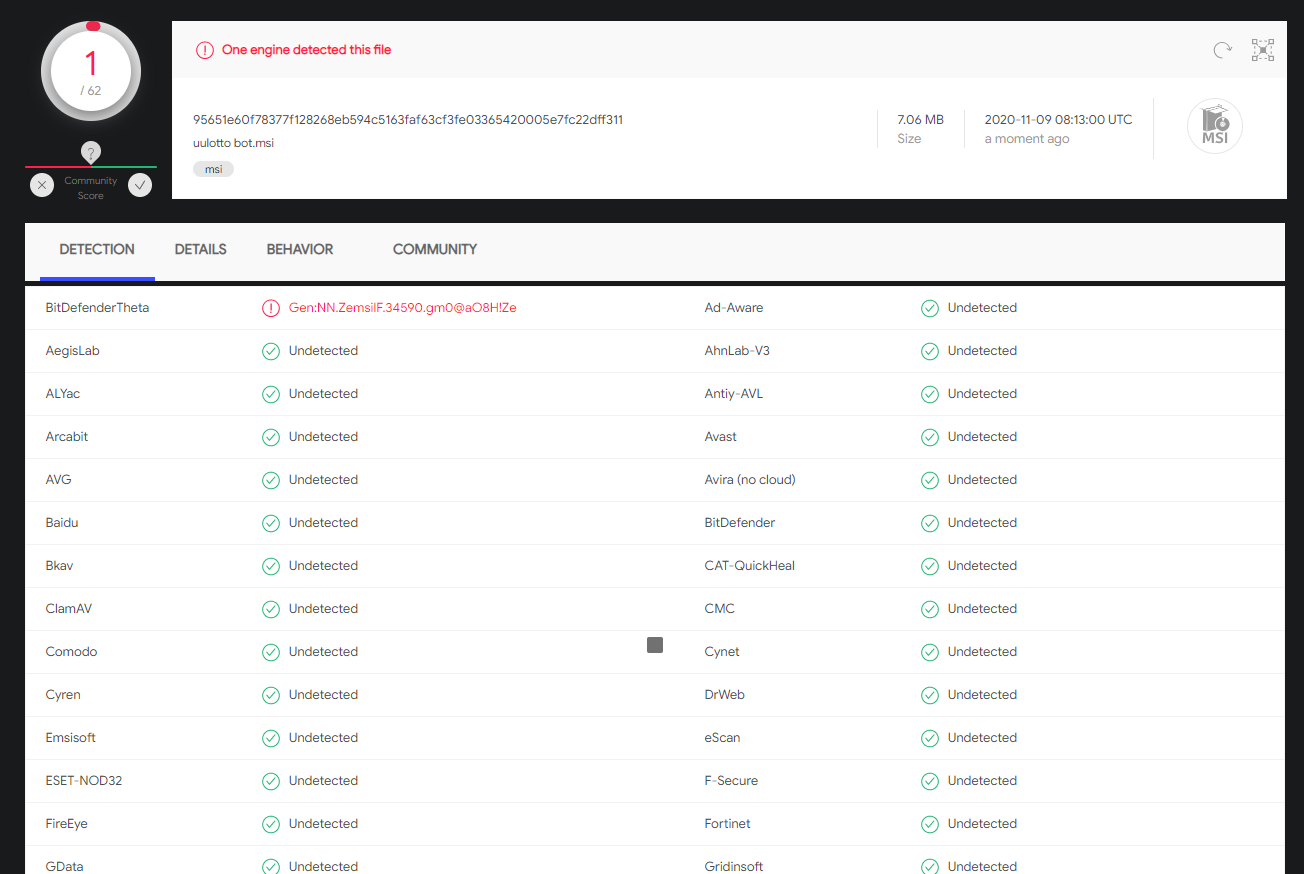1304x874 pixels.
Task: Go to the COMMUNITY tab
Action: tap(435, 250)
